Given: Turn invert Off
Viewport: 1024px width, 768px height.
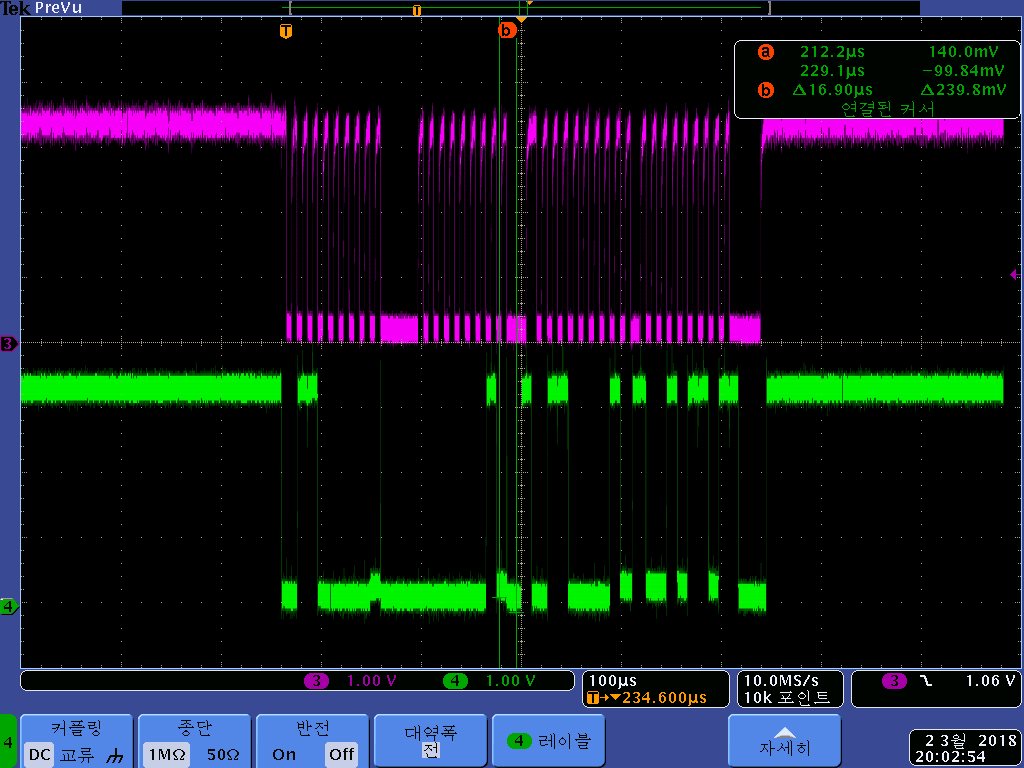Looking at the screenshot, I should click(x=341, y=754).
